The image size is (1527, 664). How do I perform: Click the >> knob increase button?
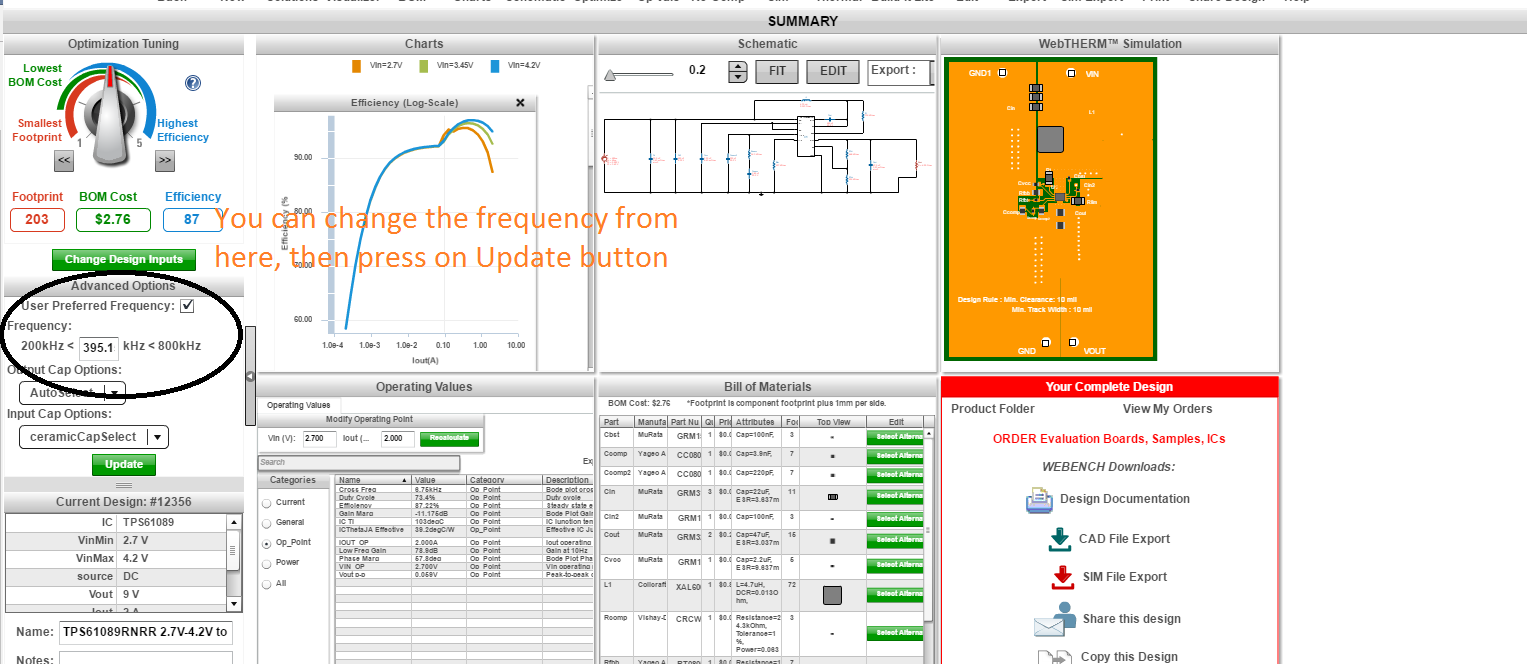(x=165, y=159)
